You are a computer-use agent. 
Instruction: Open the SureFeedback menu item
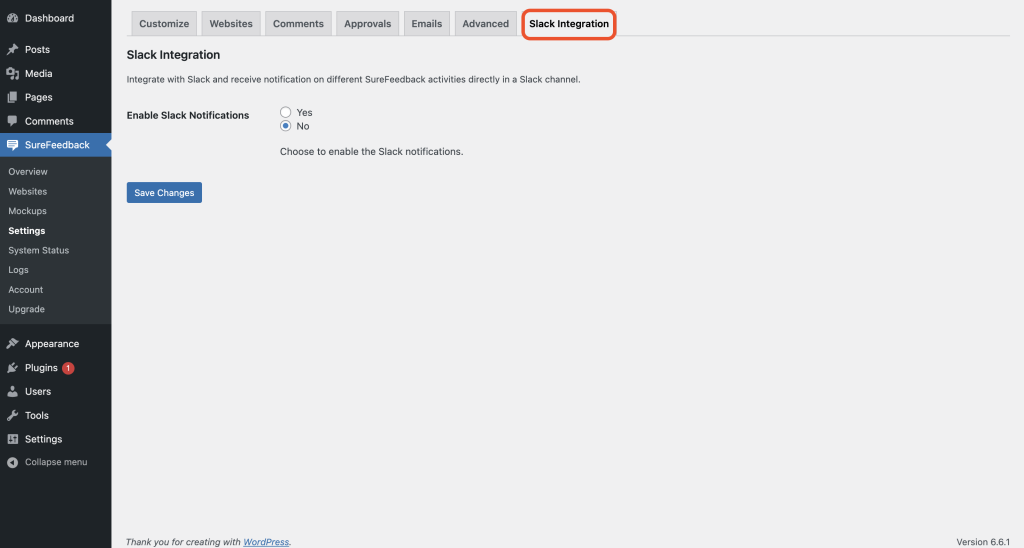57,145
